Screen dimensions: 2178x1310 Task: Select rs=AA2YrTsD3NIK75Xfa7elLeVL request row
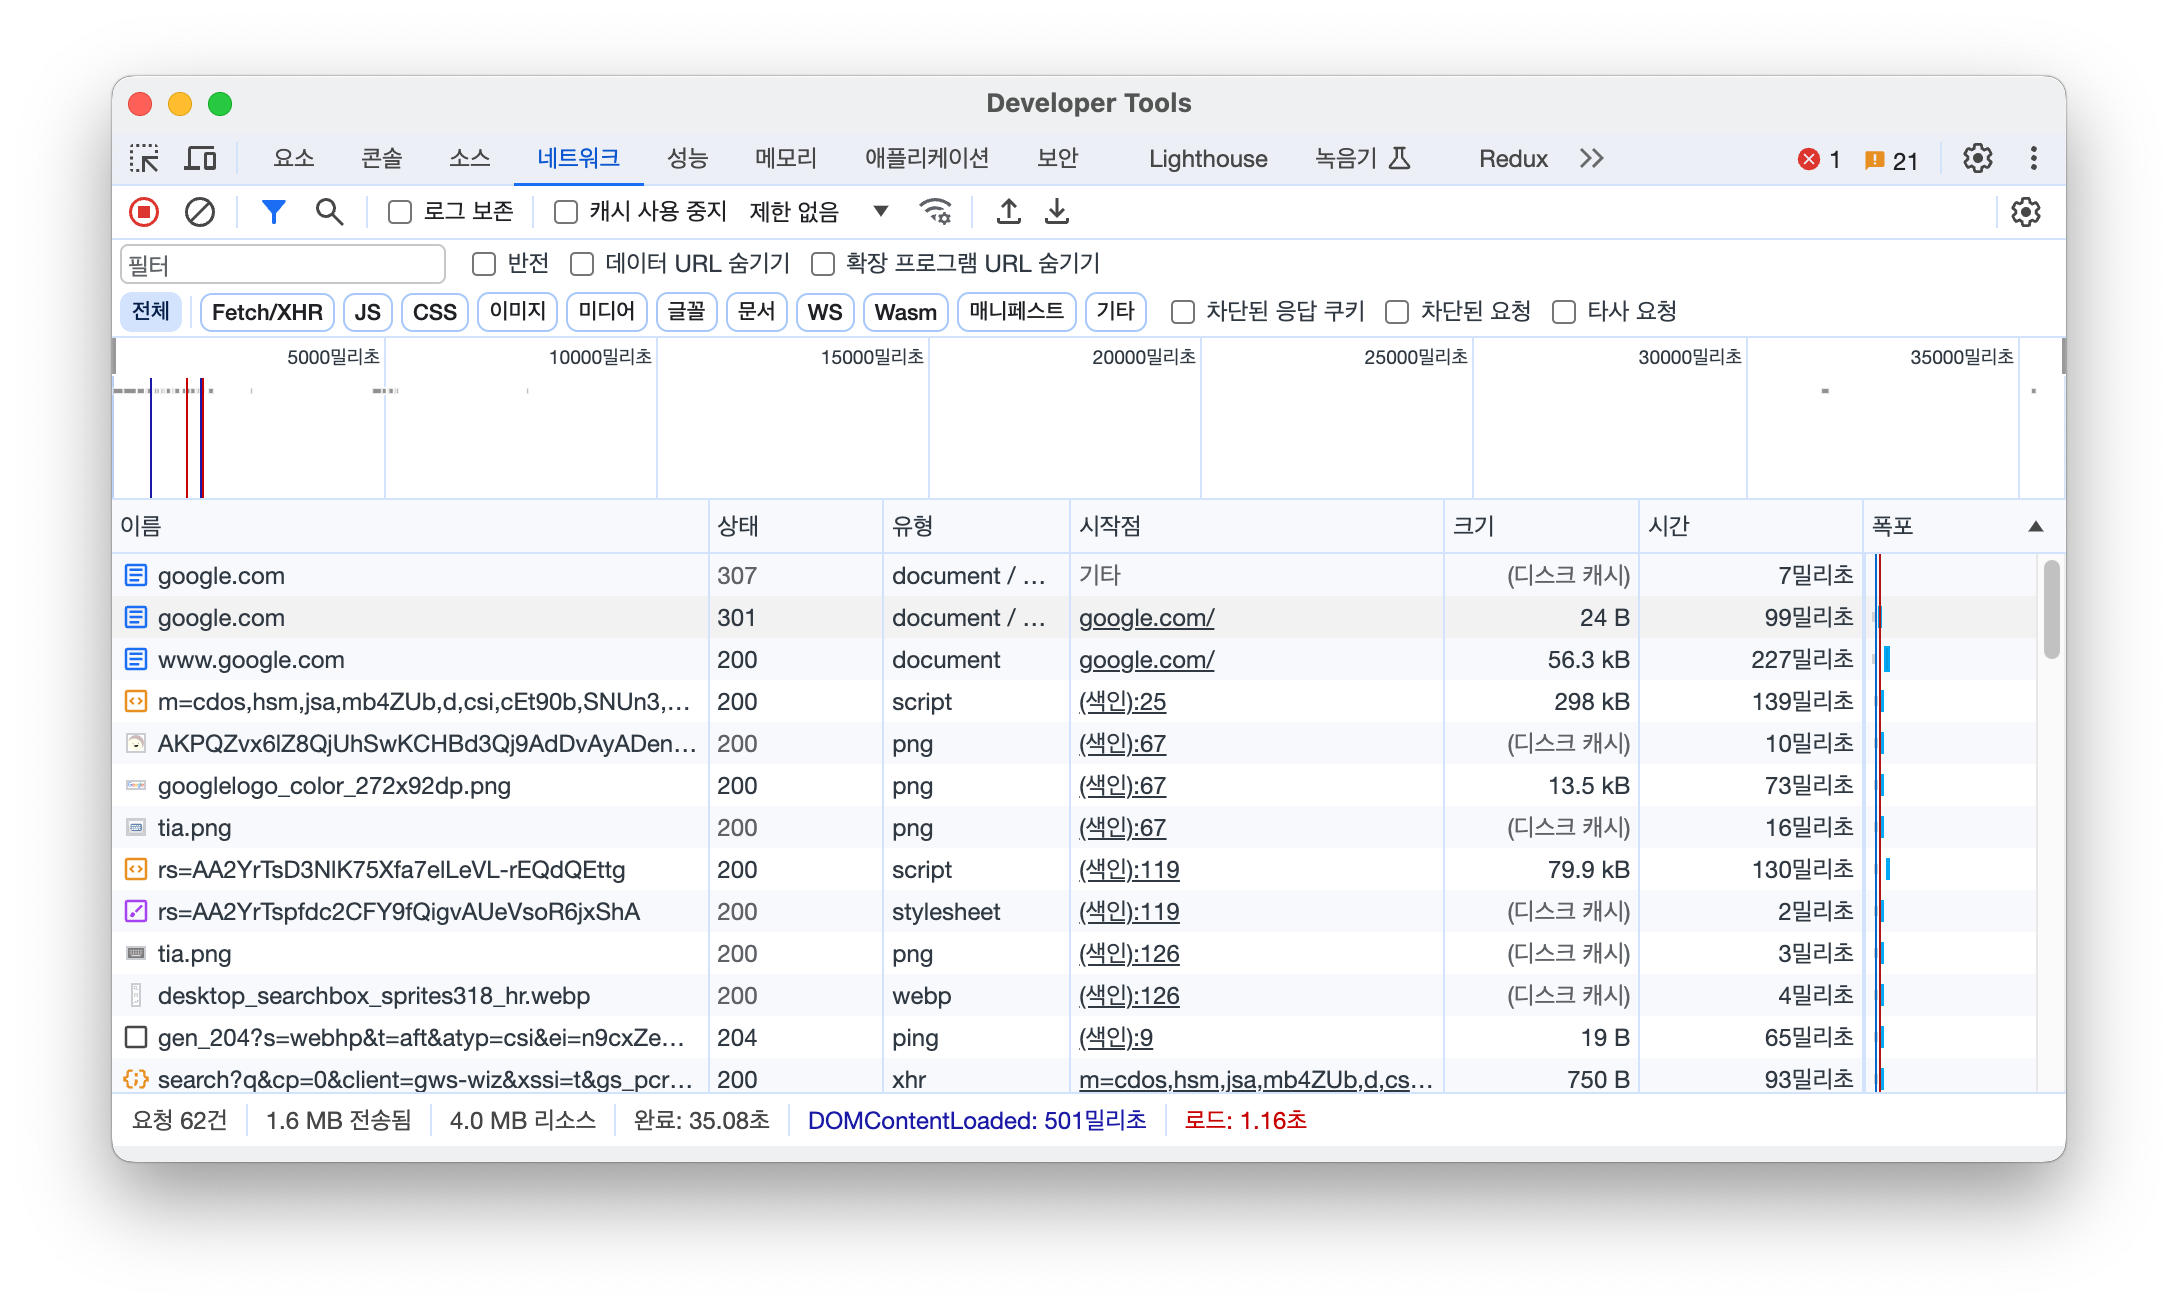tap(1075, 870)
